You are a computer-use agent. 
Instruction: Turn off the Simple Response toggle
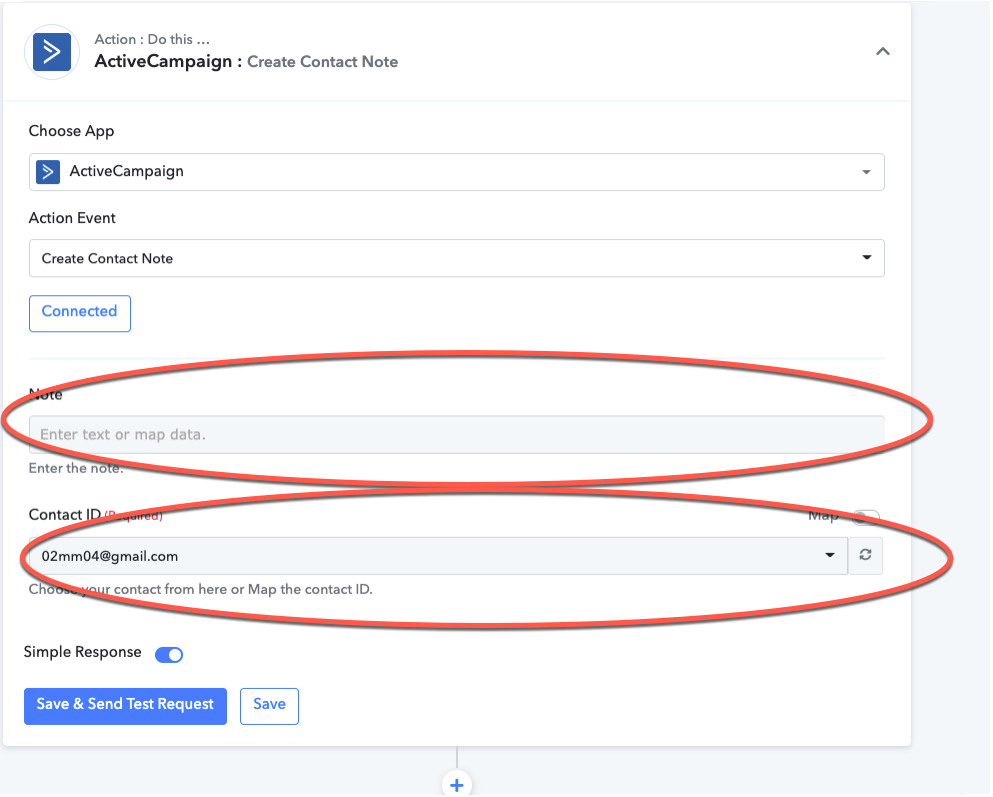169,655
